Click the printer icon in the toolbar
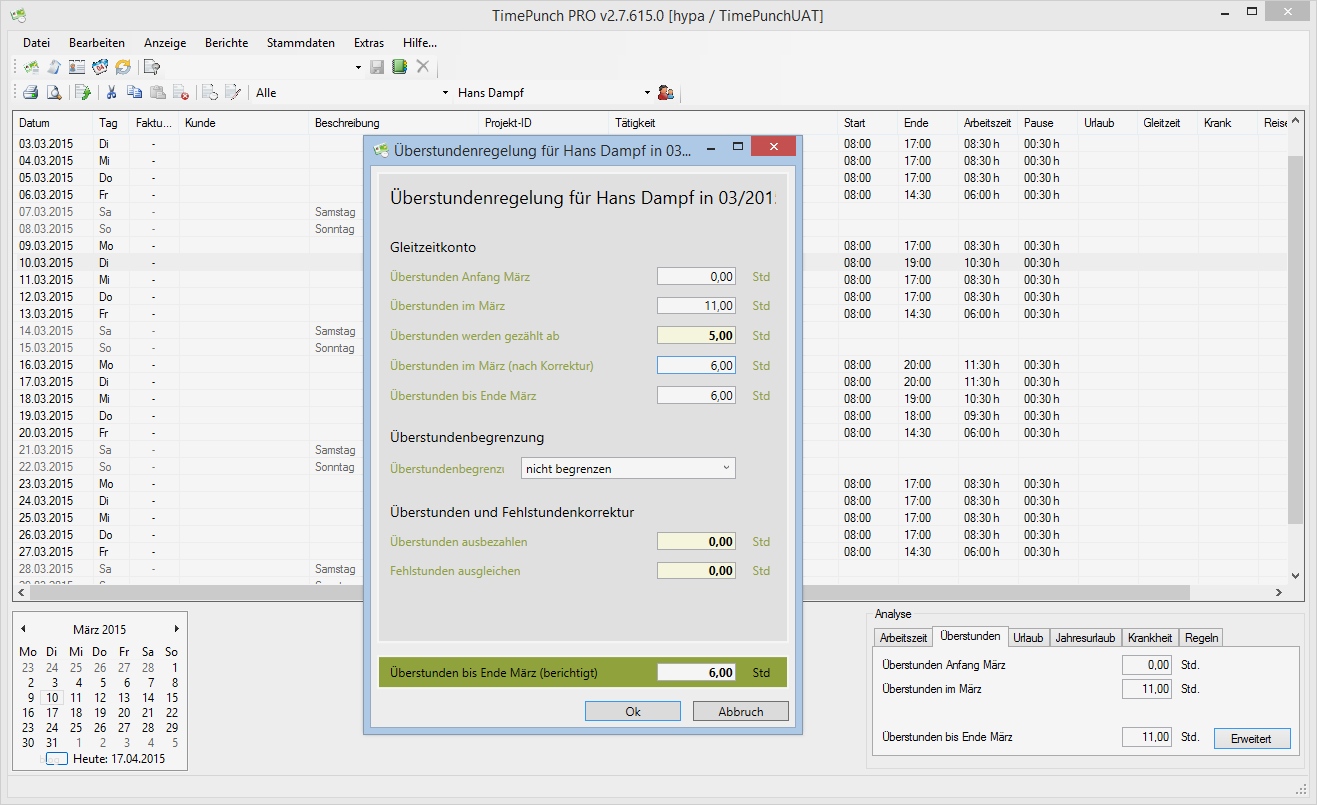1317x805 pixels. pos(31,93)
